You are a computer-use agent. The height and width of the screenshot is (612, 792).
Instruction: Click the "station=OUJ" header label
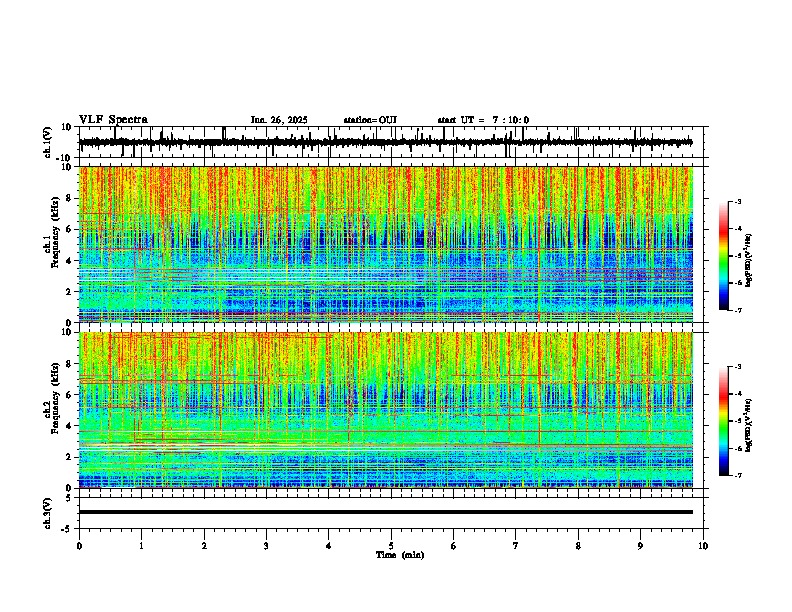pyautogui.click(x=370, y=120)
